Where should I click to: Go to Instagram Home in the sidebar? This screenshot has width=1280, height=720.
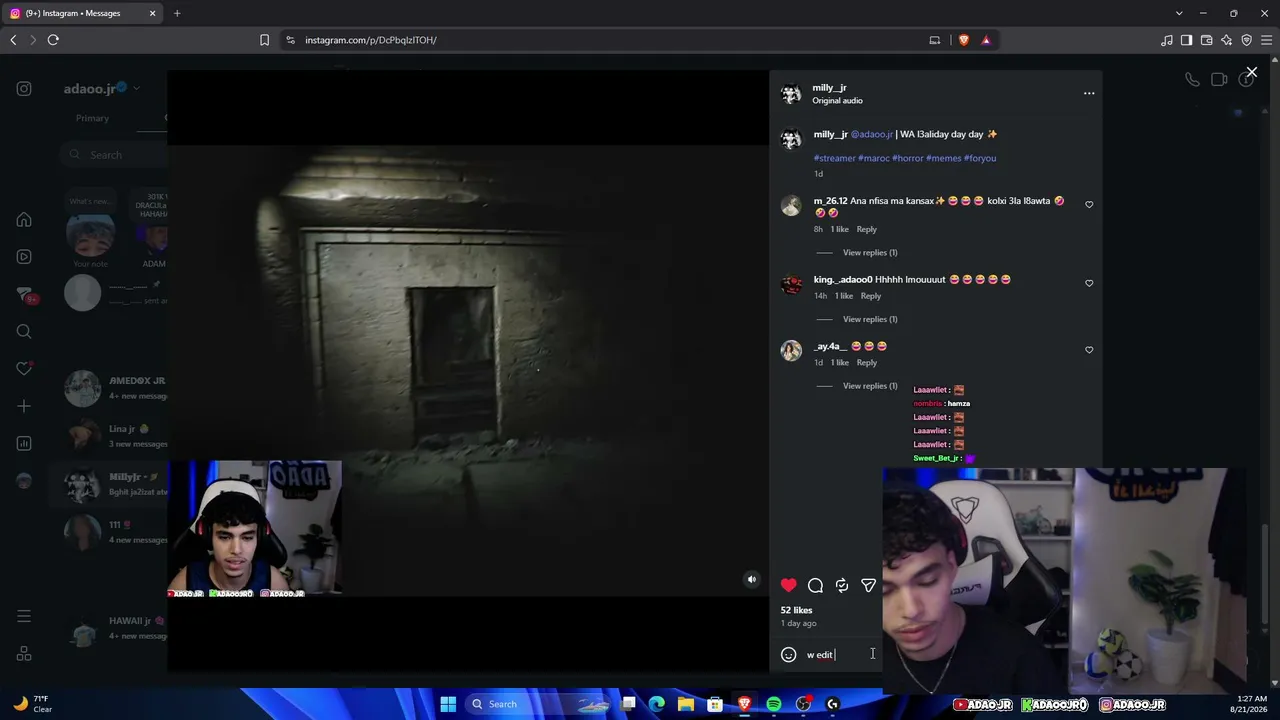tap(24, 220)
